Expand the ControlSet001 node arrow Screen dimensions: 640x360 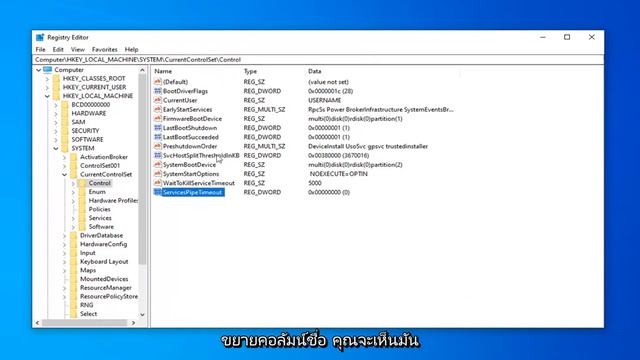(64, 166)
